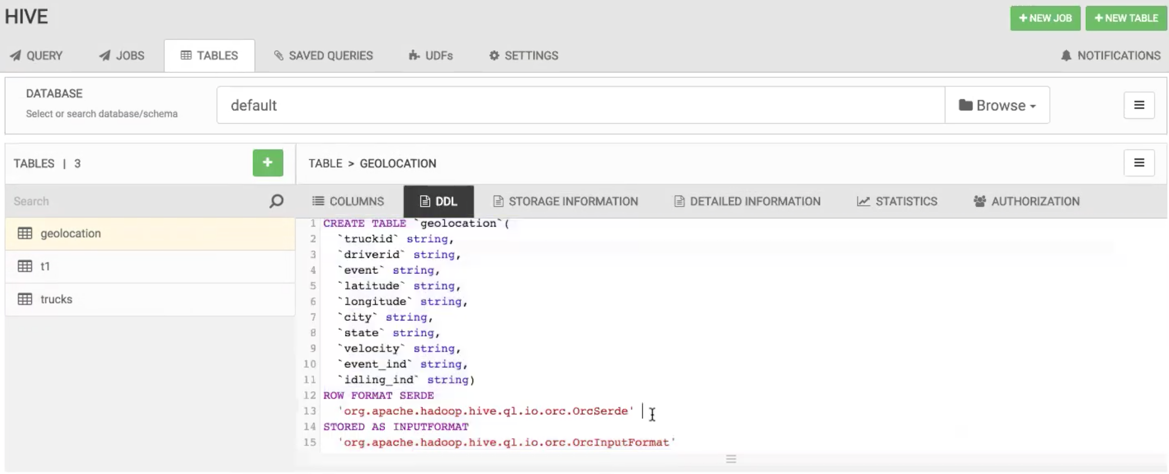
Task: Click the NEW TABLE button
Action: (x=1126, y=19)
